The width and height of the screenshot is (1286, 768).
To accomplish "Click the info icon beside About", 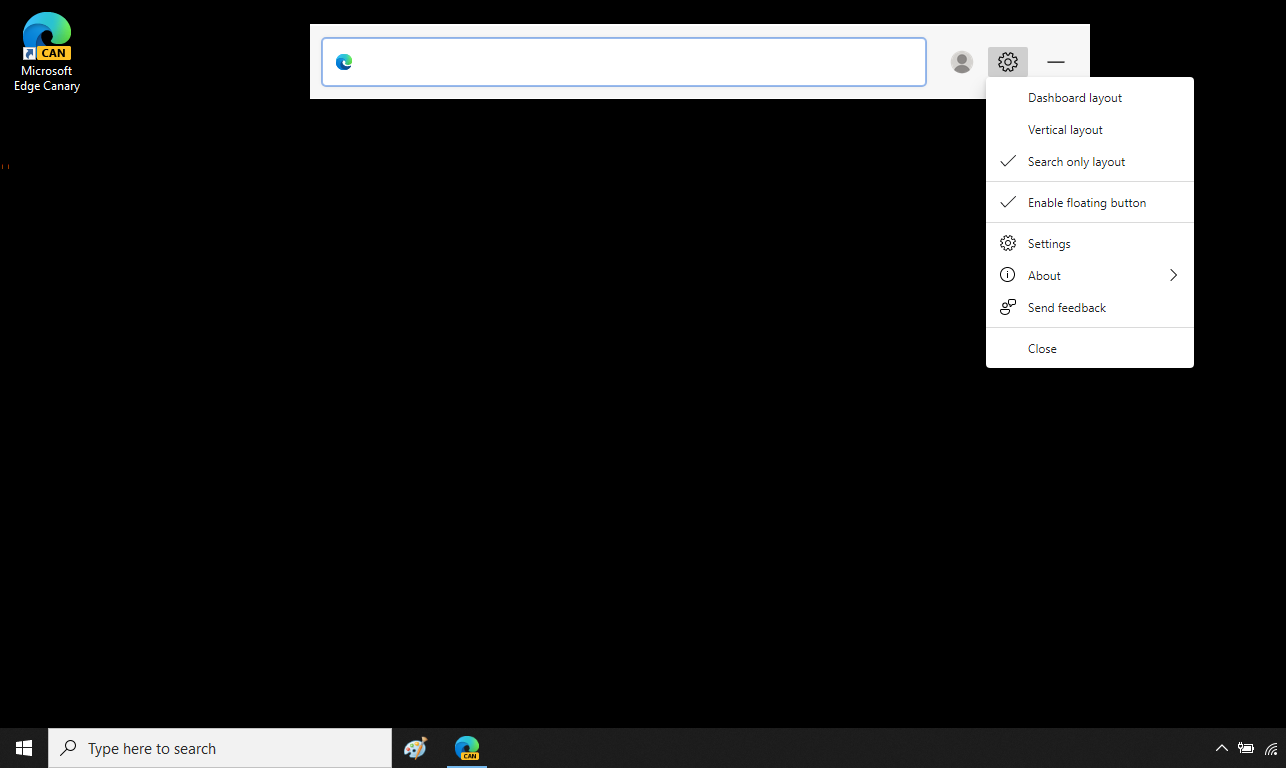I will coord(1007,274).
